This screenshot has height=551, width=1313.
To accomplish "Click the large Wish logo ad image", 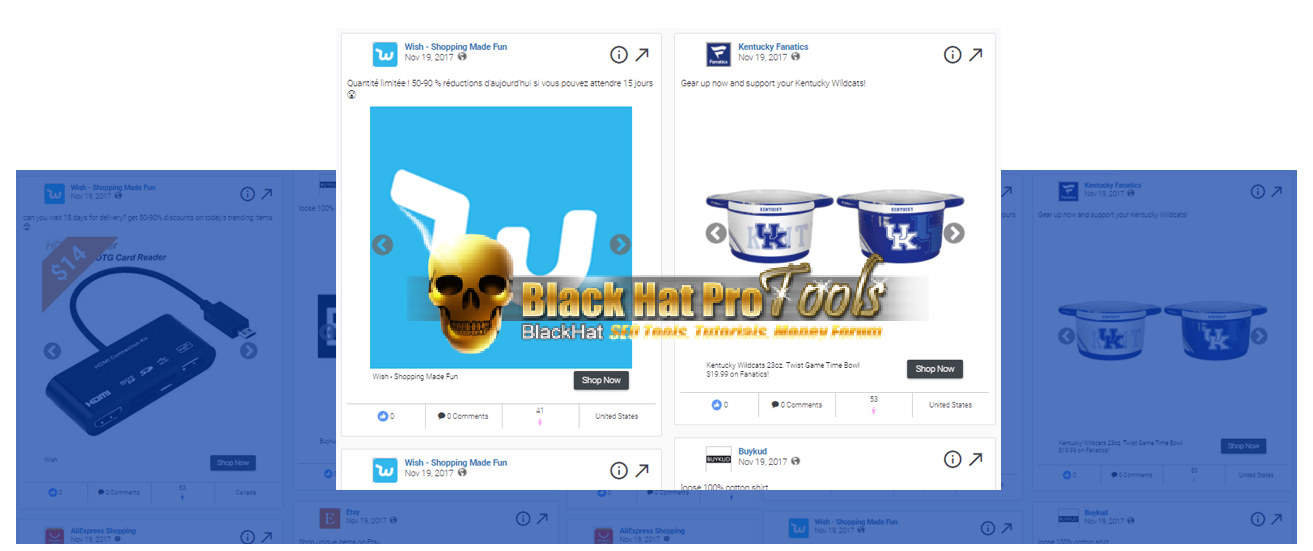I will coord(501,238).
